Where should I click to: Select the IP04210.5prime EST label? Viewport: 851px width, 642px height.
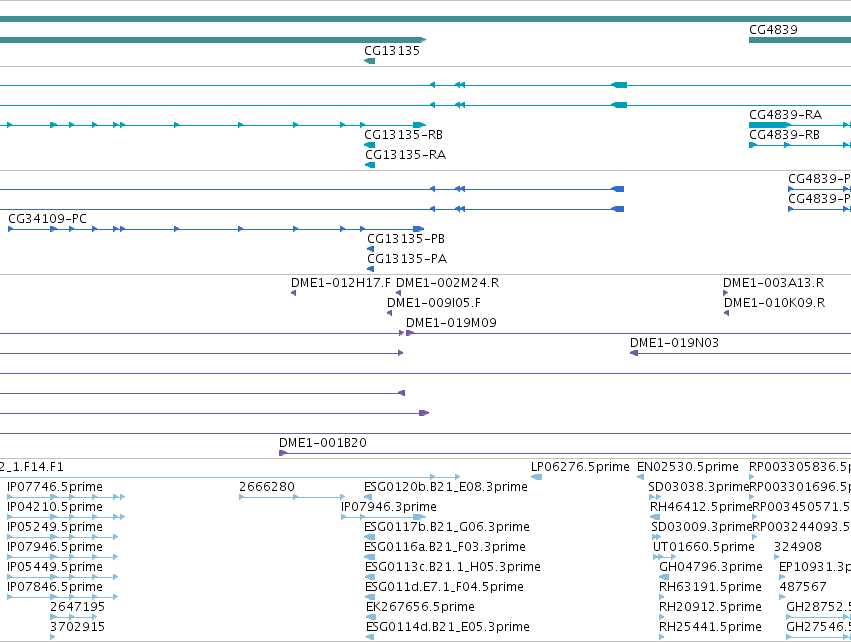55,507
